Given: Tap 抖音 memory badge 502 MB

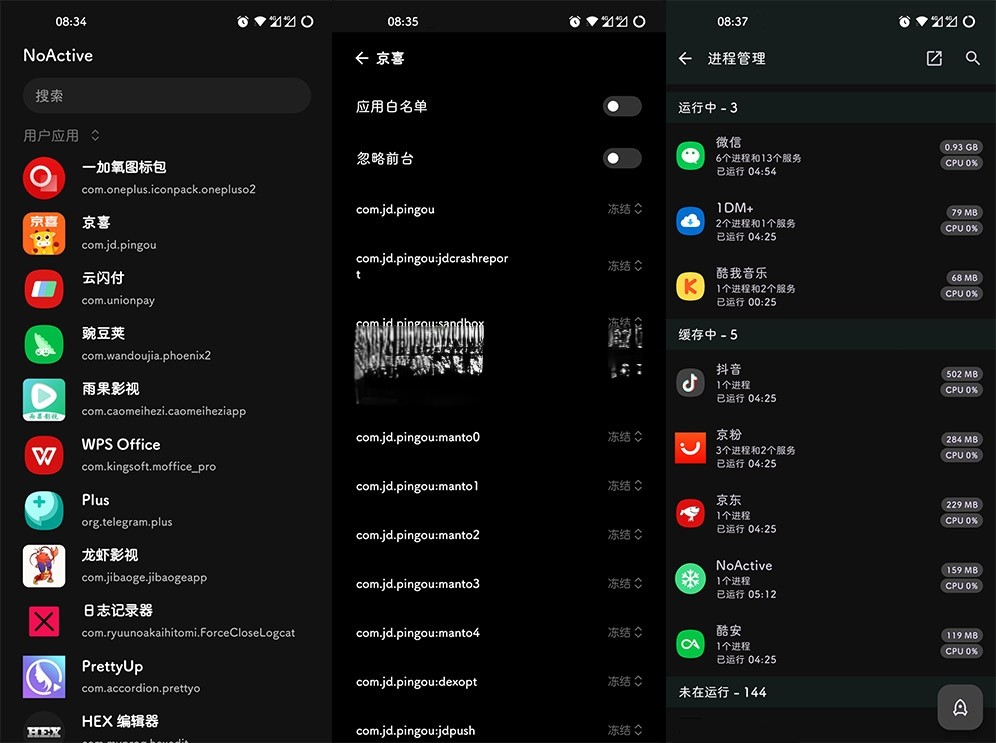Looking at the screenshot, I should click(x=962, y=374).
